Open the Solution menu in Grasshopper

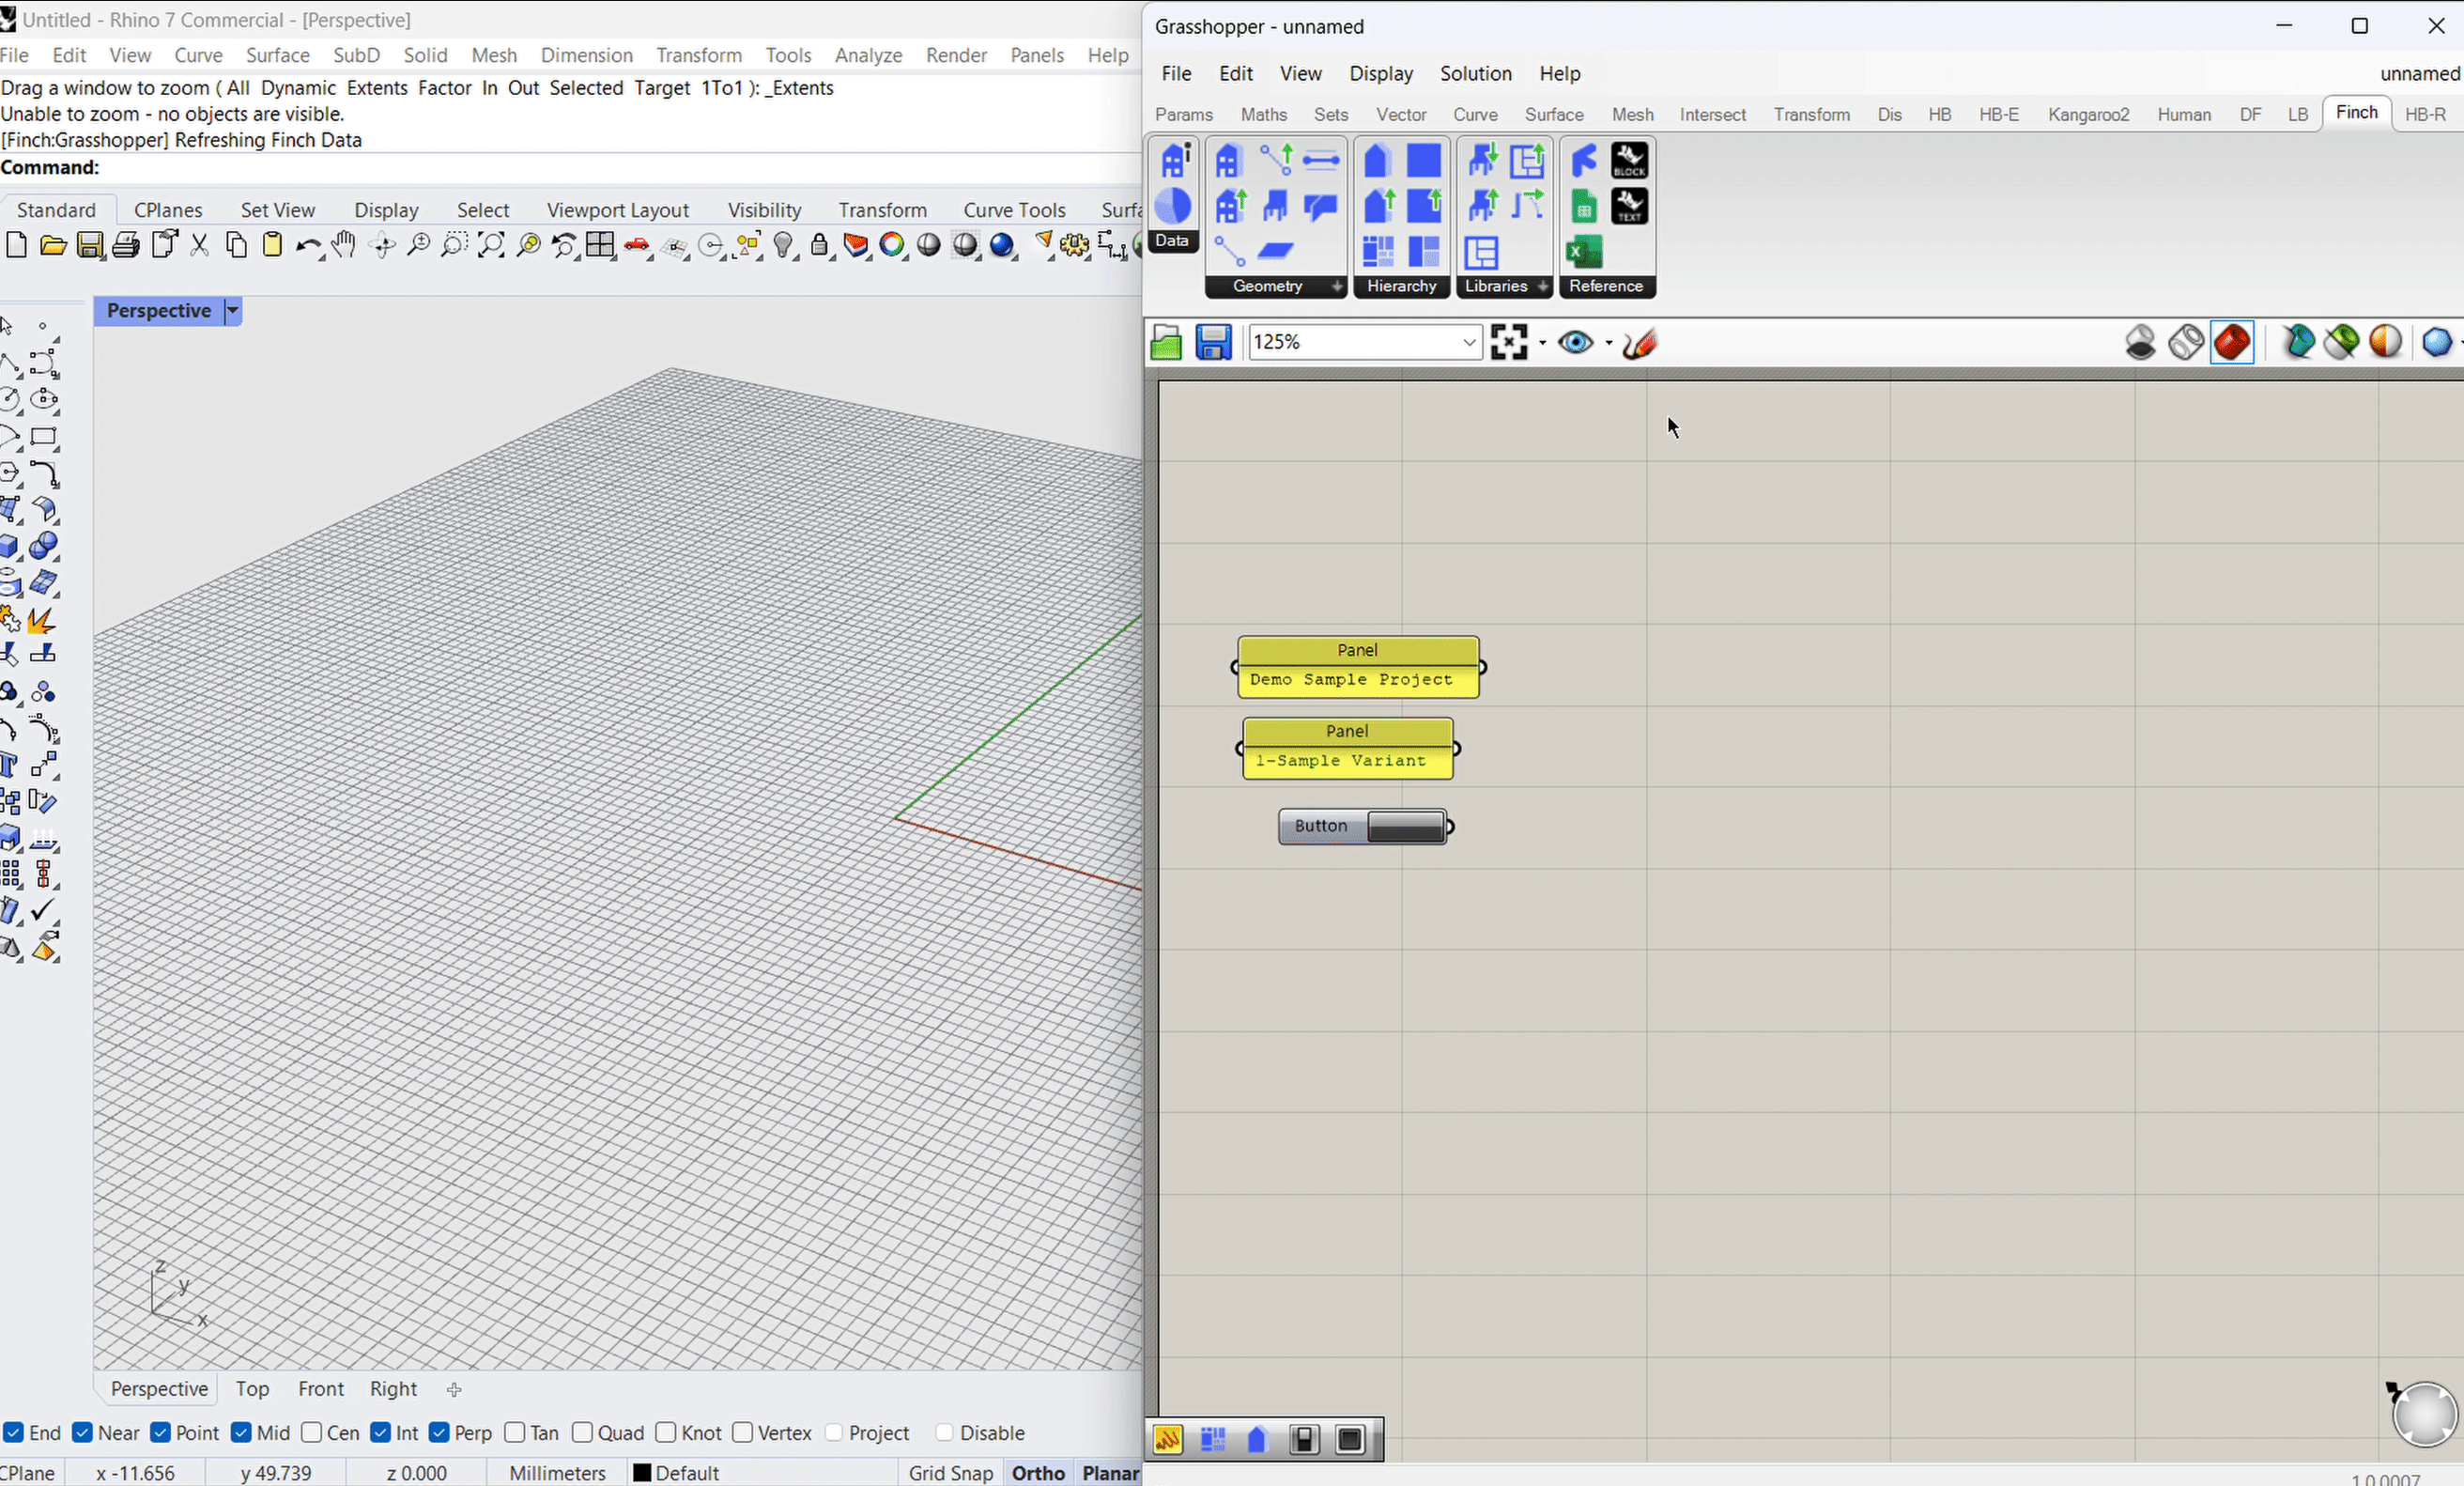tap(1475, 74)
